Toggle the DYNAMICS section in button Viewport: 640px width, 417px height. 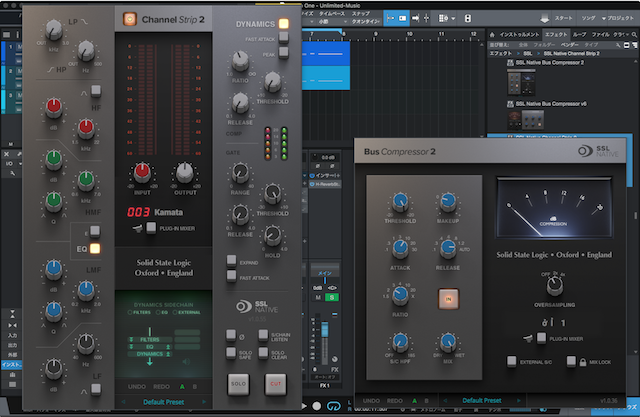[283, 24]
